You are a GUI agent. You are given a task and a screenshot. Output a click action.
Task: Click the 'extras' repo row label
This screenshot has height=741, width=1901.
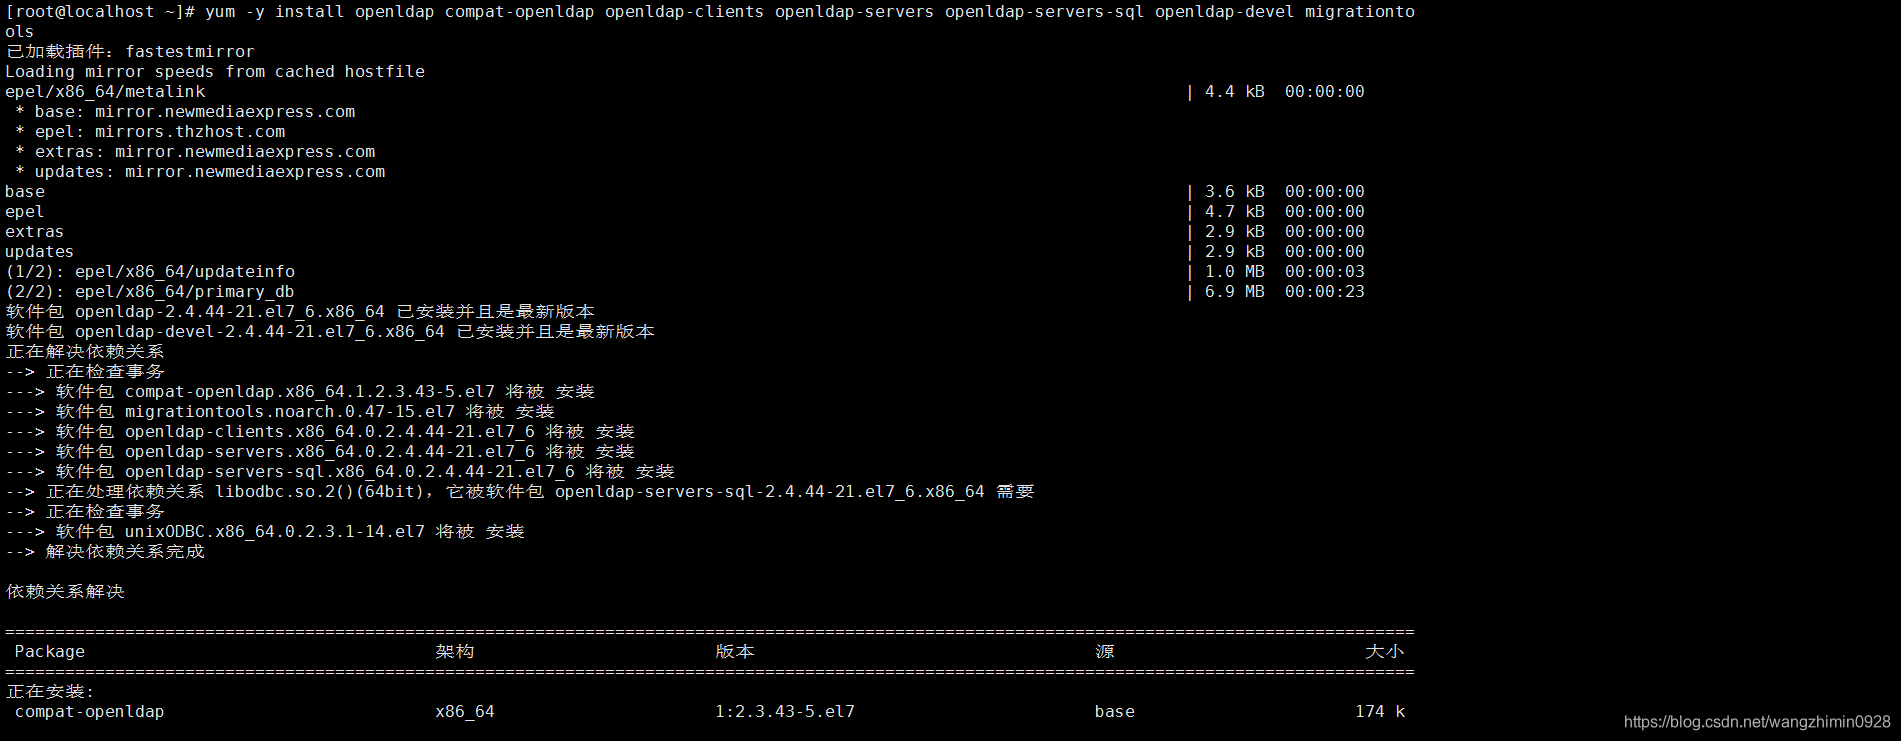click(35, 232)
